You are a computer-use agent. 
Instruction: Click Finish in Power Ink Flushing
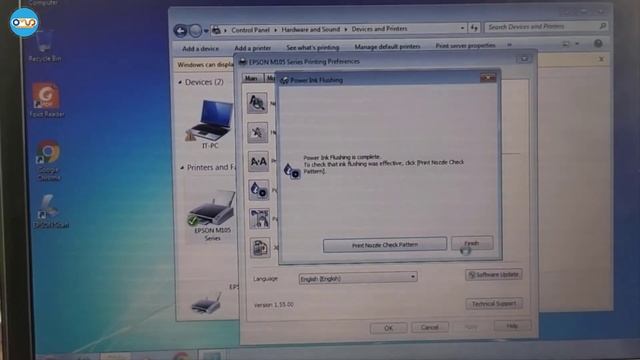tap(472, 243)
